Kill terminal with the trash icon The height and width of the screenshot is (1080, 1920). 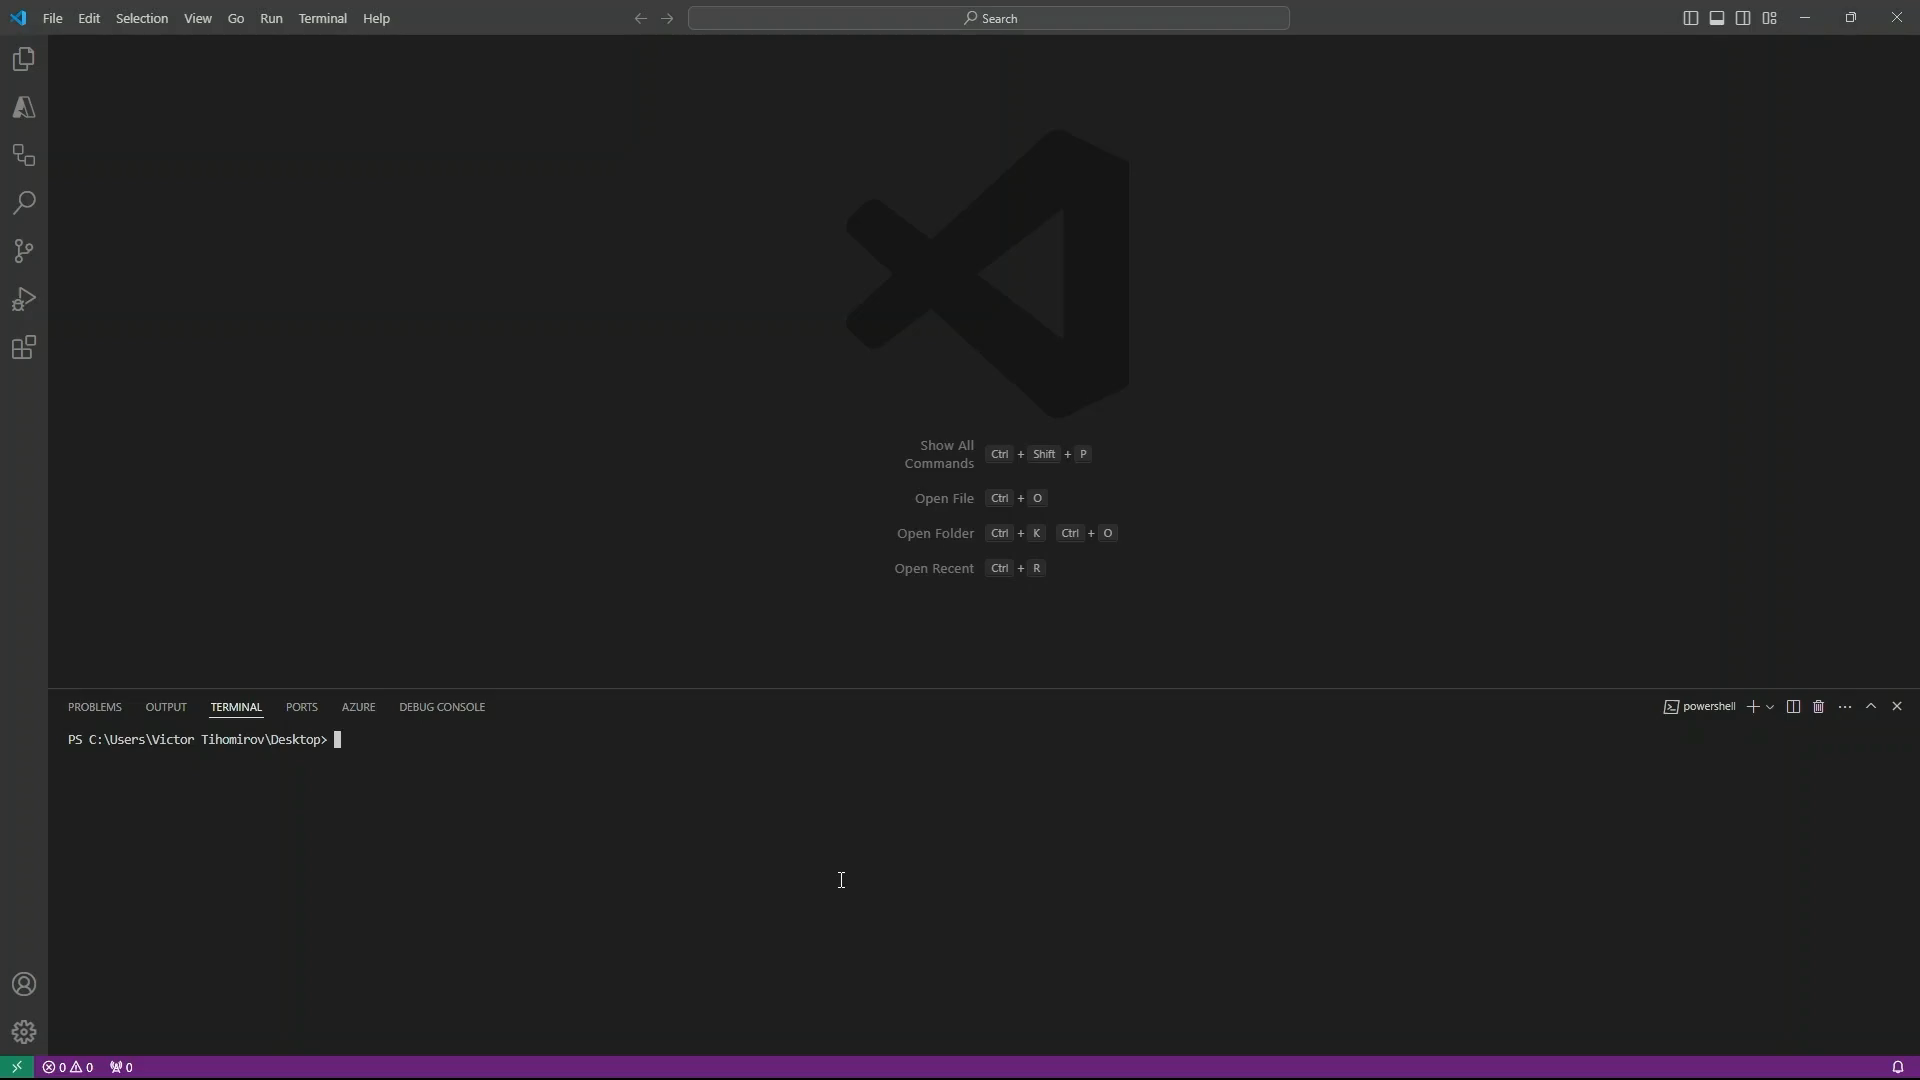pyautogui.click(x=1818, y=707)
